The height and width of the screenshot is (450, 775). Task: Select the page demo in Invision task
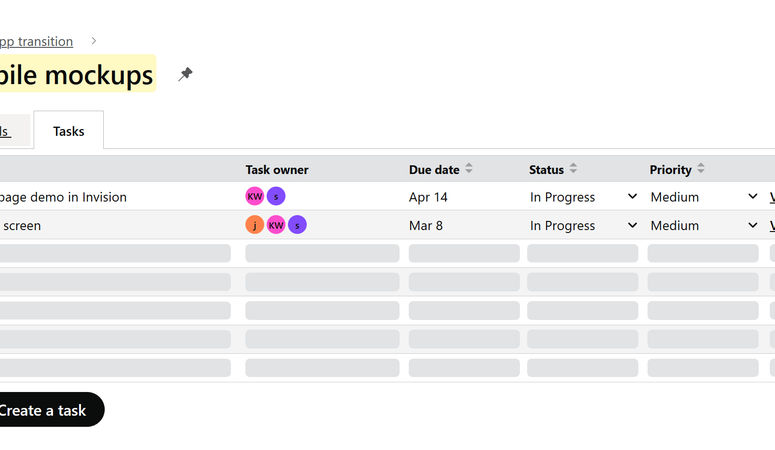pyautogui.click(x=63, y=197)
